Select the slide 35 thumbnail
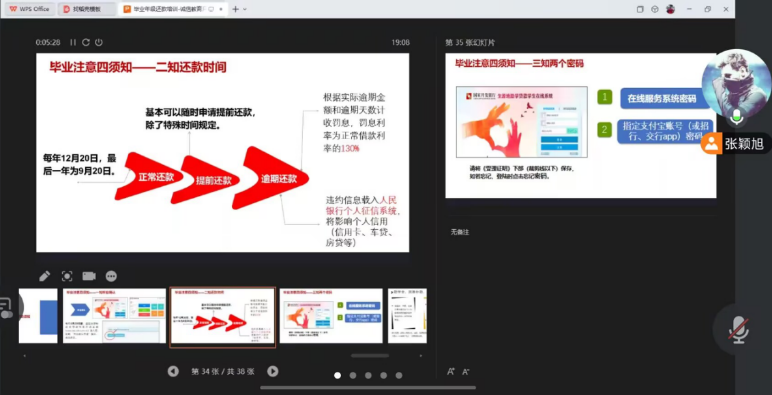Image resolution: width=772 pixels, height=395 pixels. click(331, 316)
